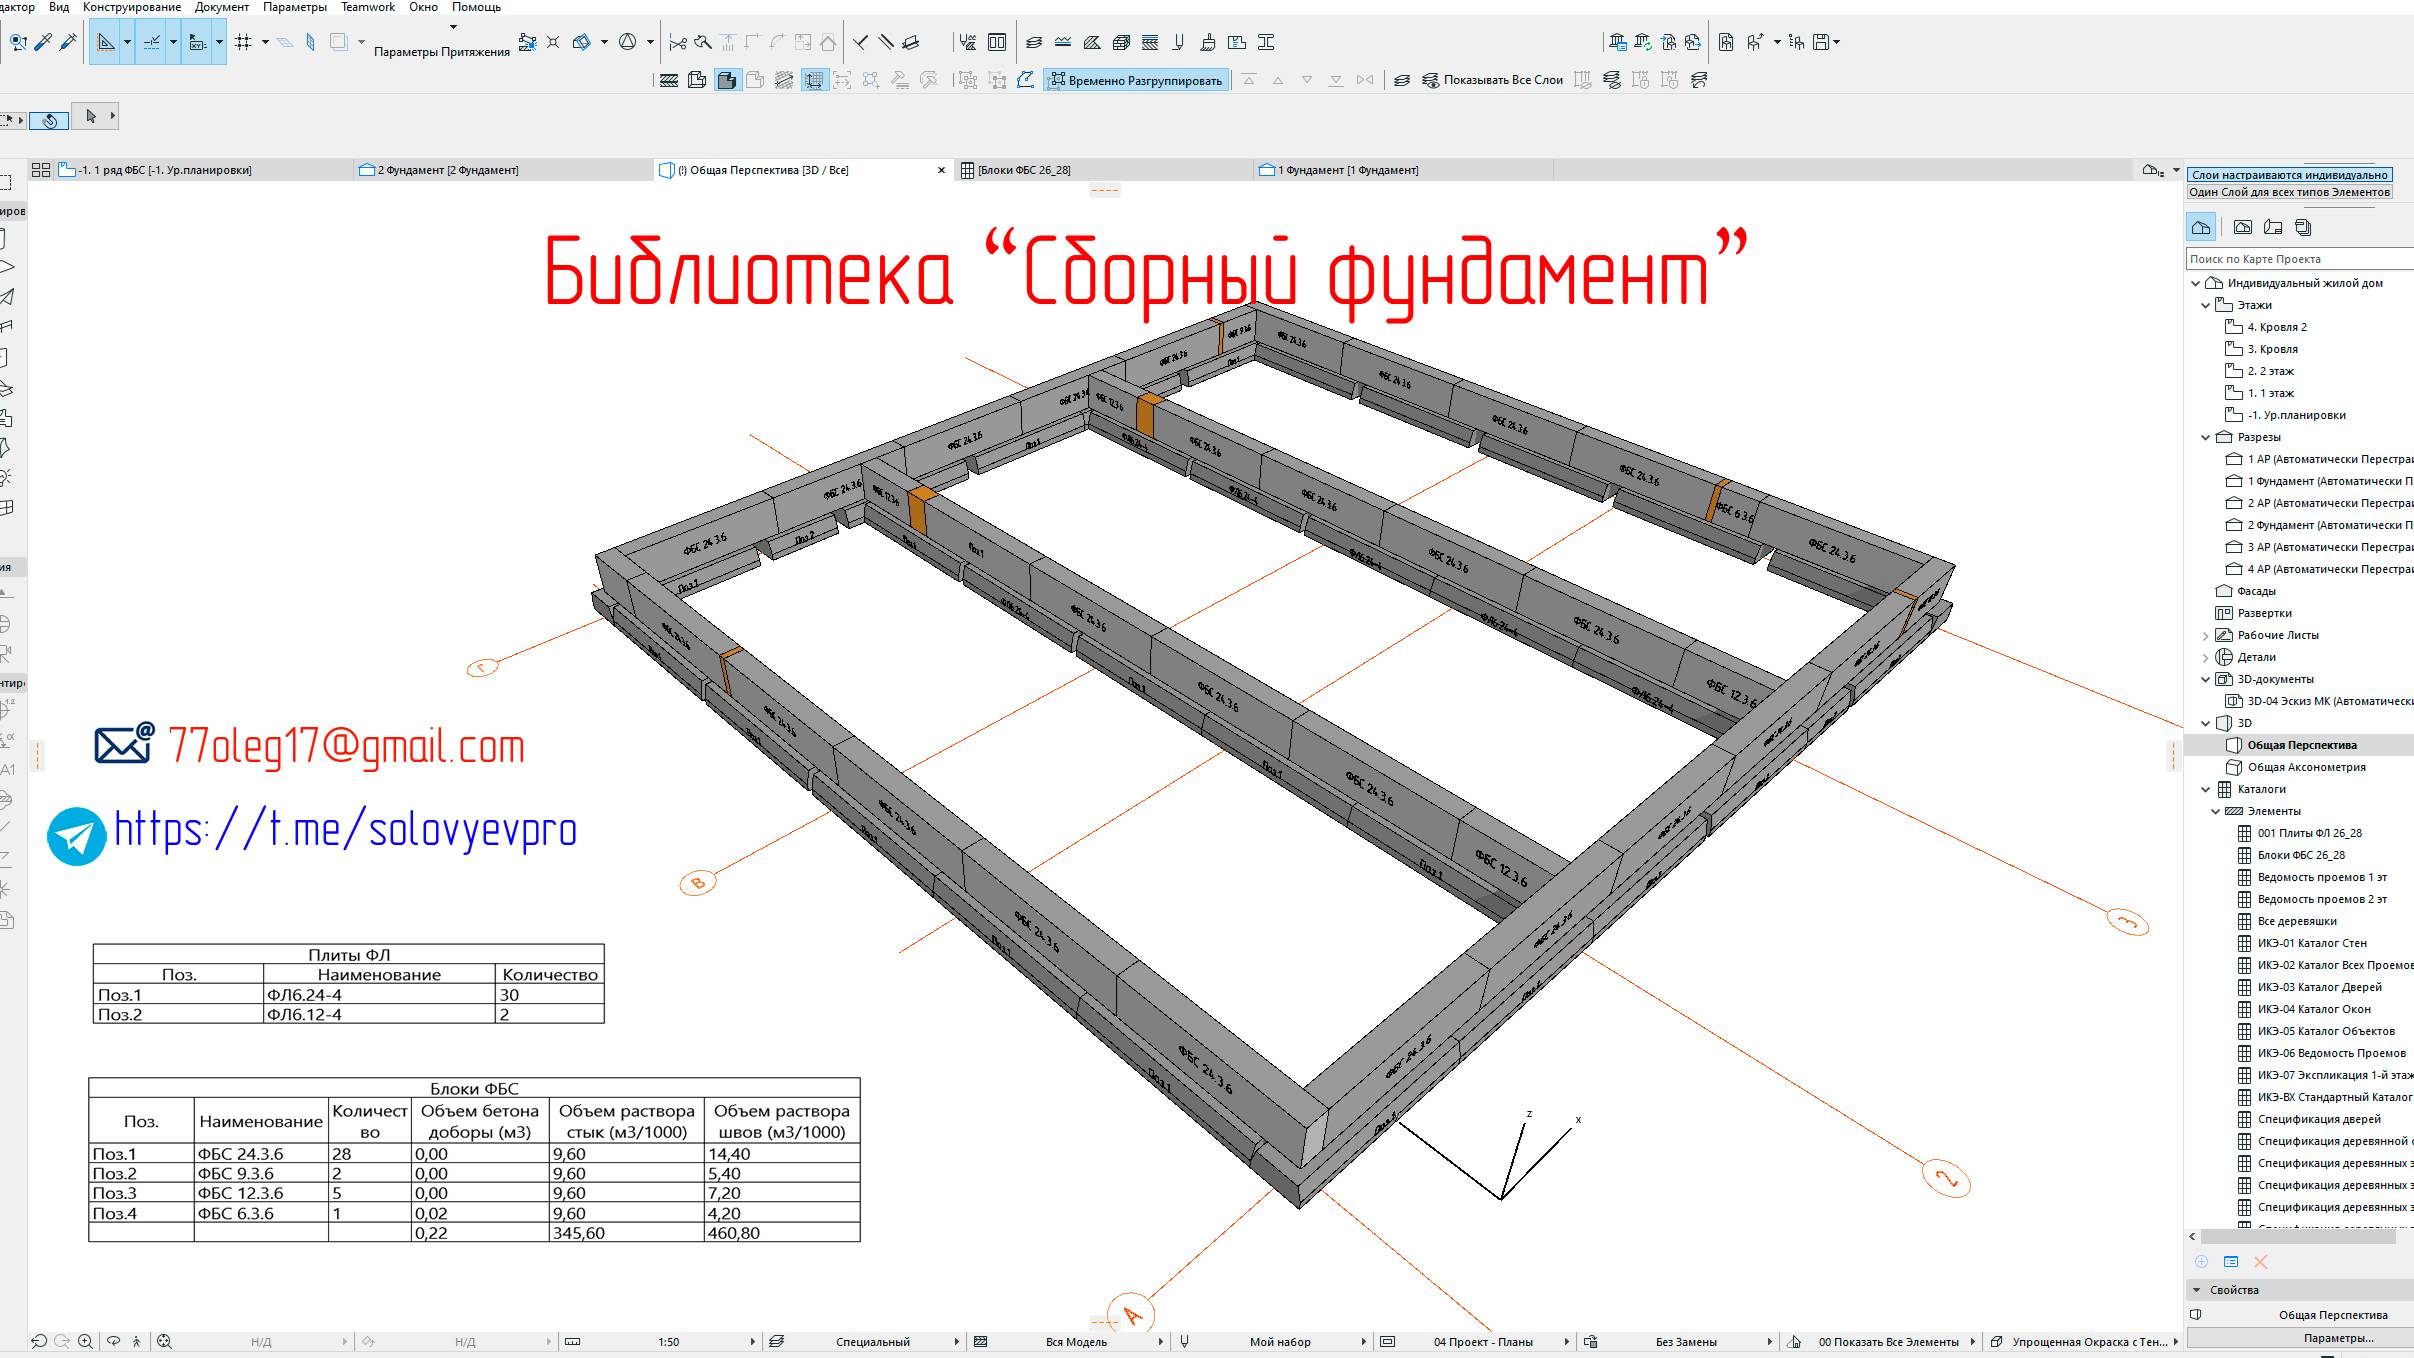Screen dimensions: 2414x1358
Task: Click the scissors trim tool icon
Action: (678, 42)
